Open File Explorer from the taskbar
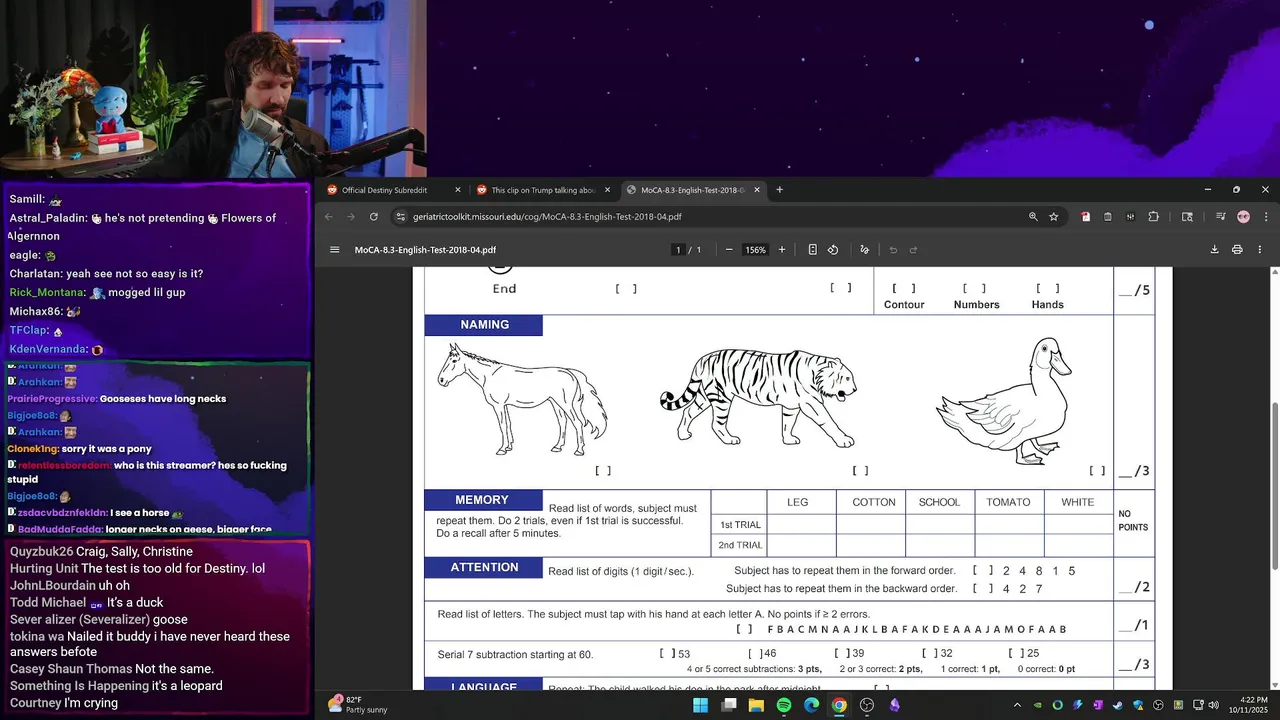1280x720 pixels. [756, 705]
